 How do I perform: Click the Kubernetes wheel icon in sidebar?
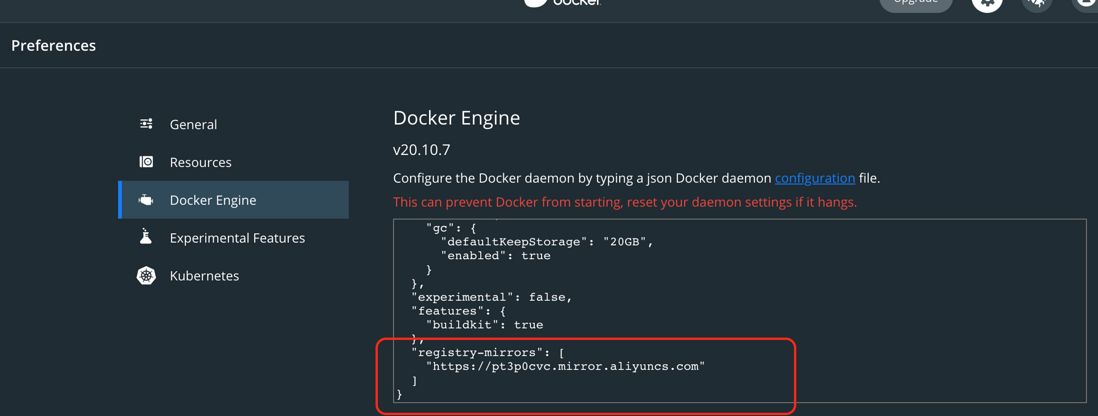click(x=146, y=276)
